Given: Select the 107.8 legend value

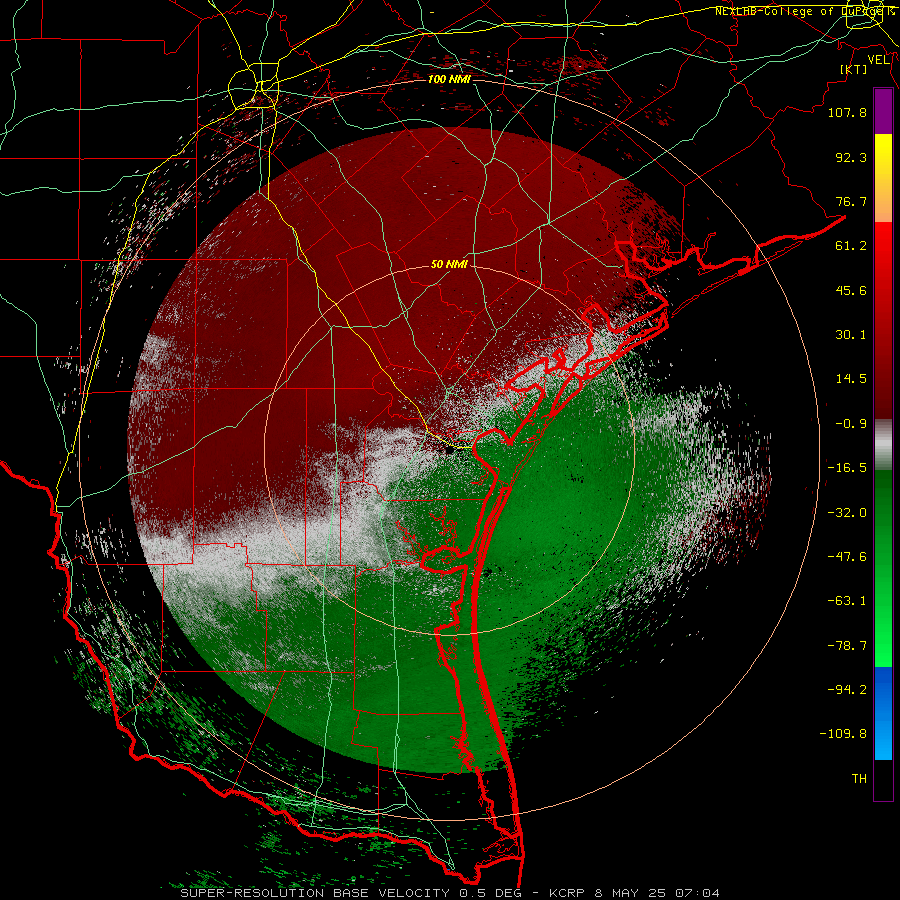Looking at the screenshot, I should coord(847,112).
